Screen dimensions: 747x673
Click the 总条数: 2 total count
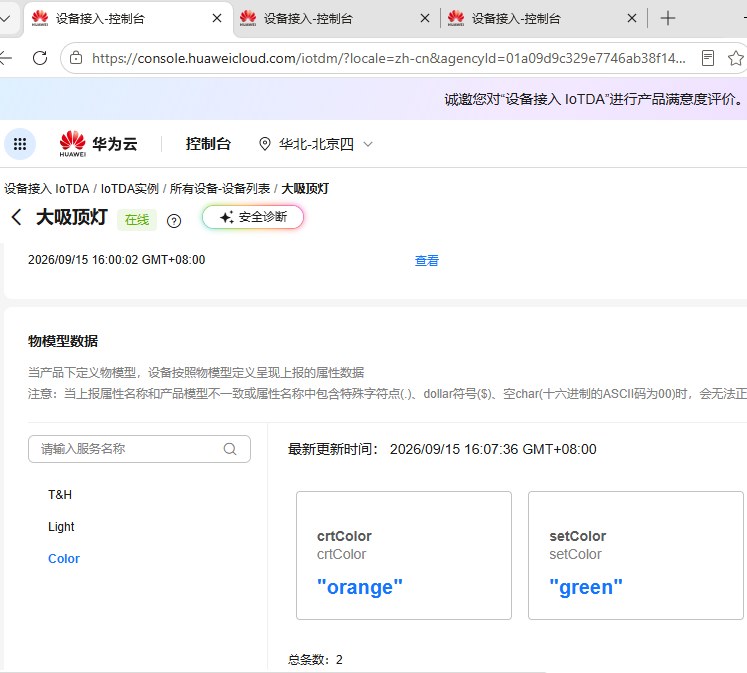(315, 660)
